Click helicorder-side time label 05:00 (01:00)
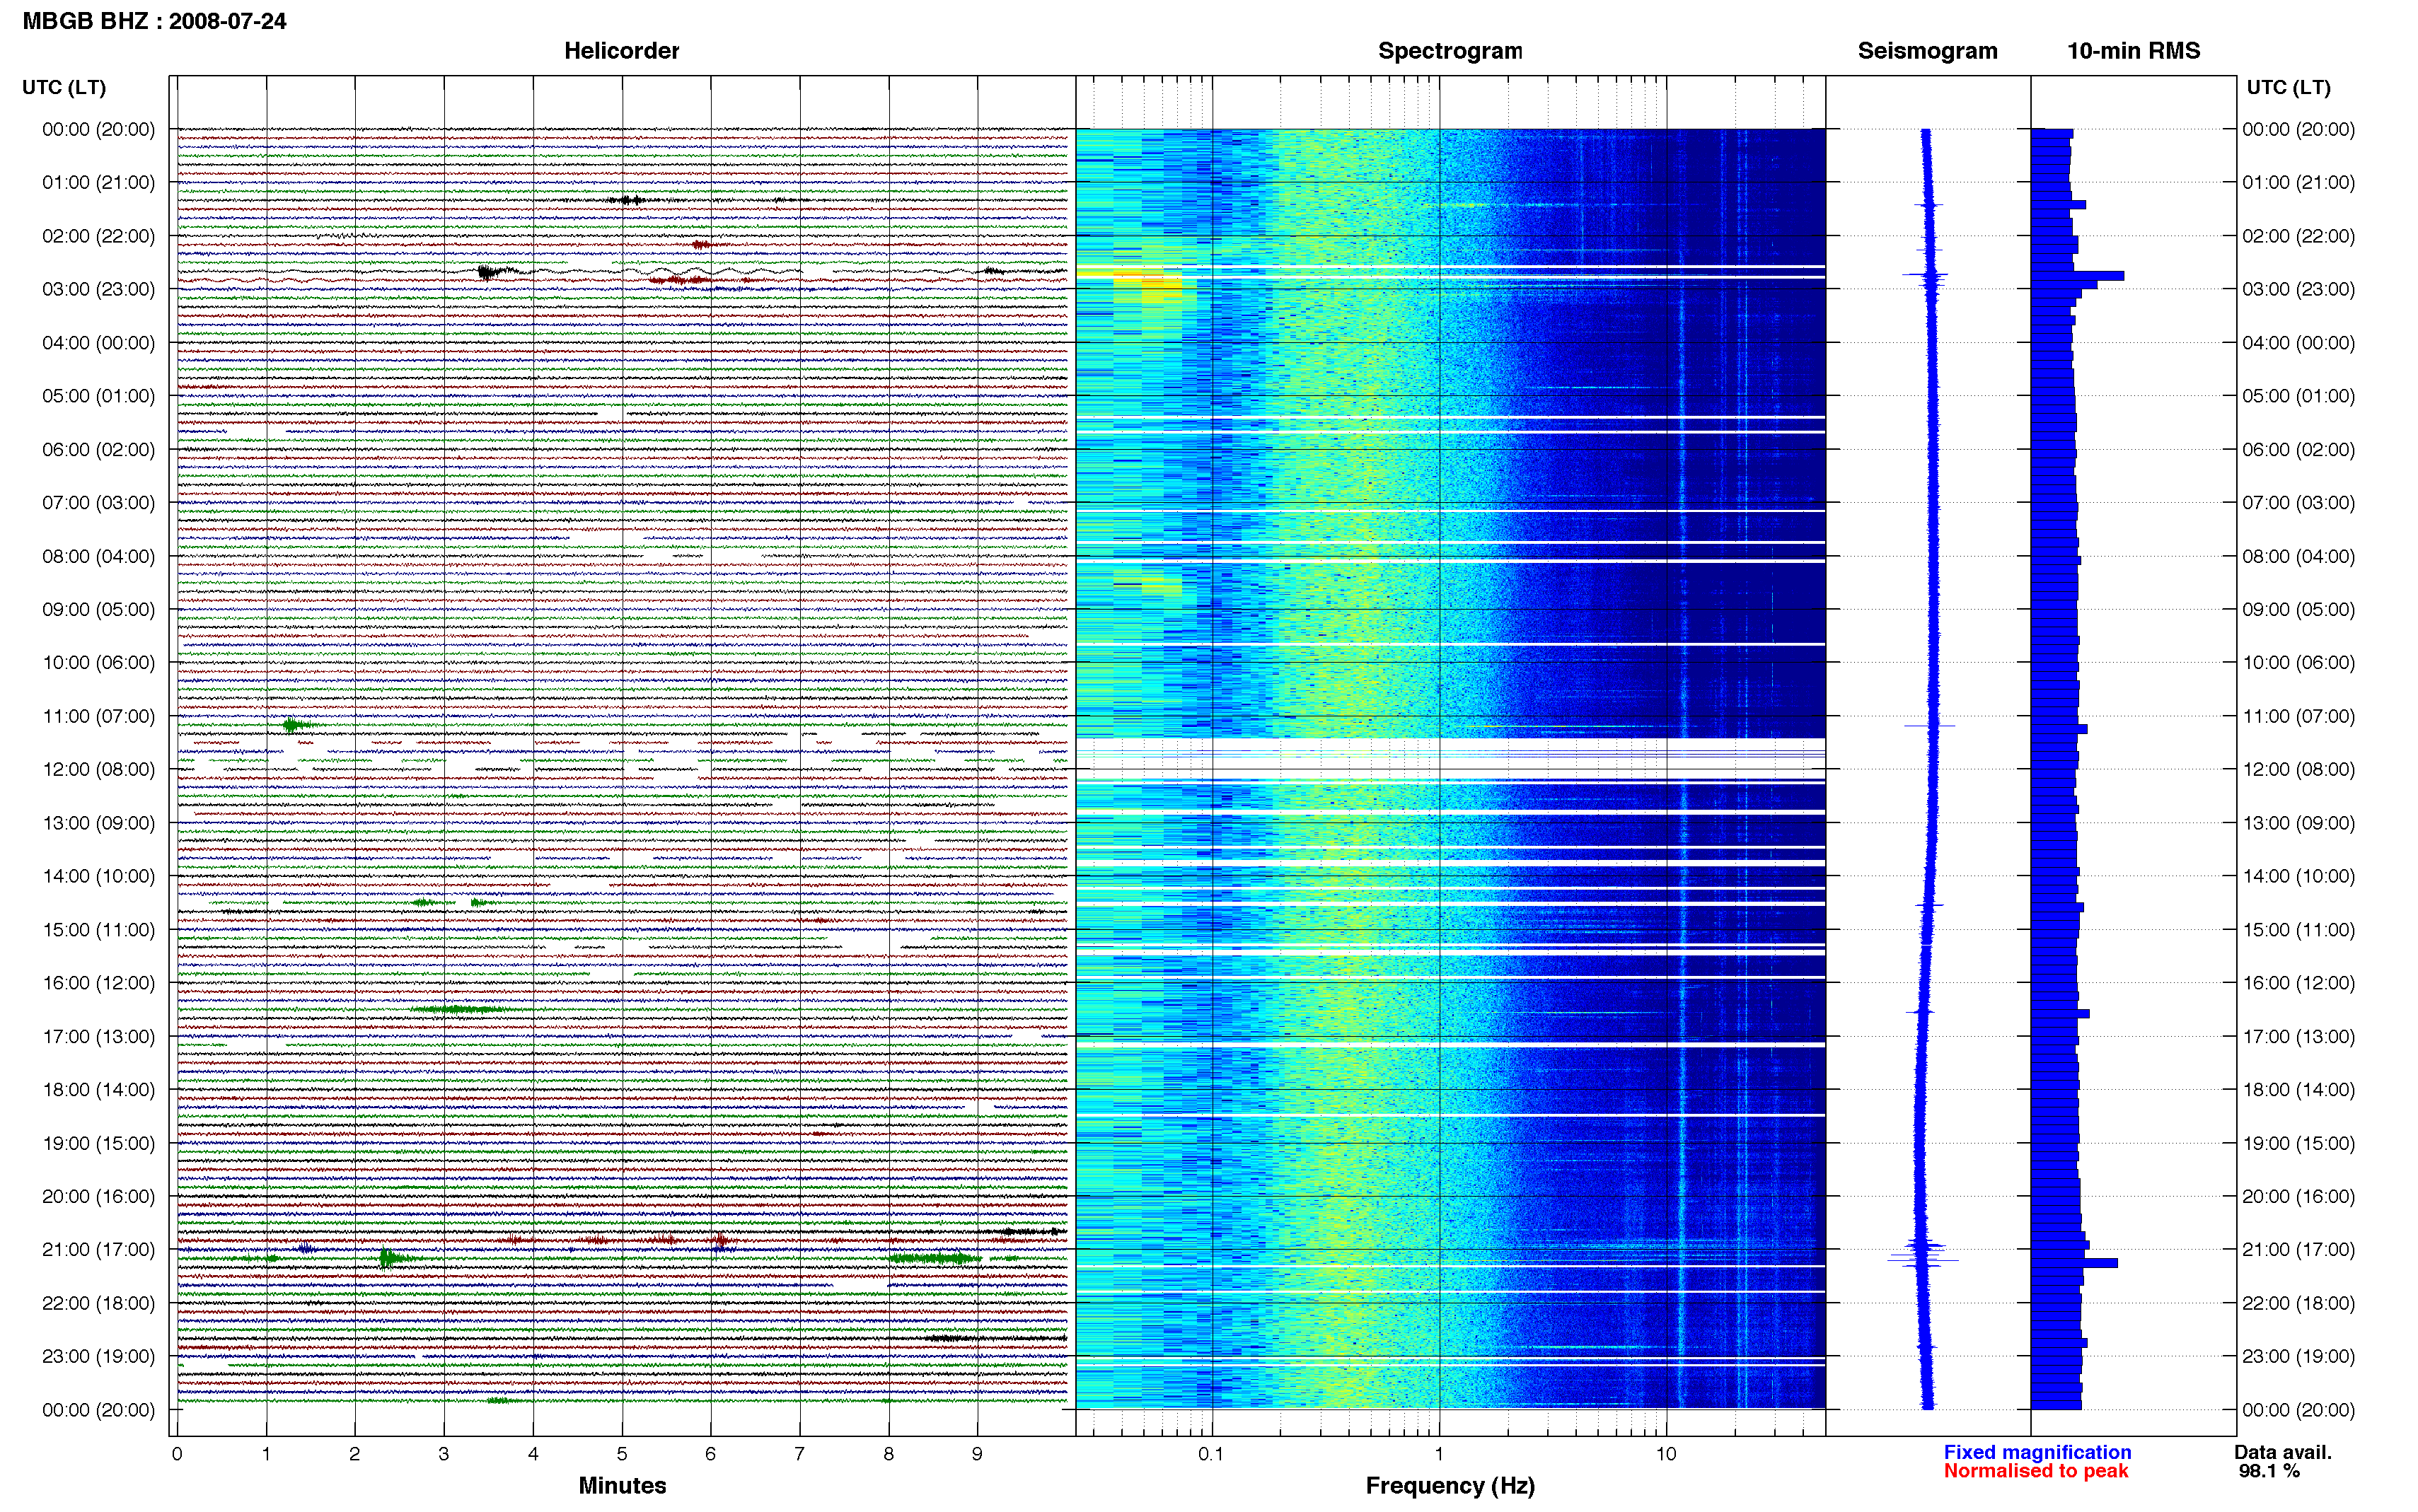2418x1512 pixels. (x=98, y=396)
